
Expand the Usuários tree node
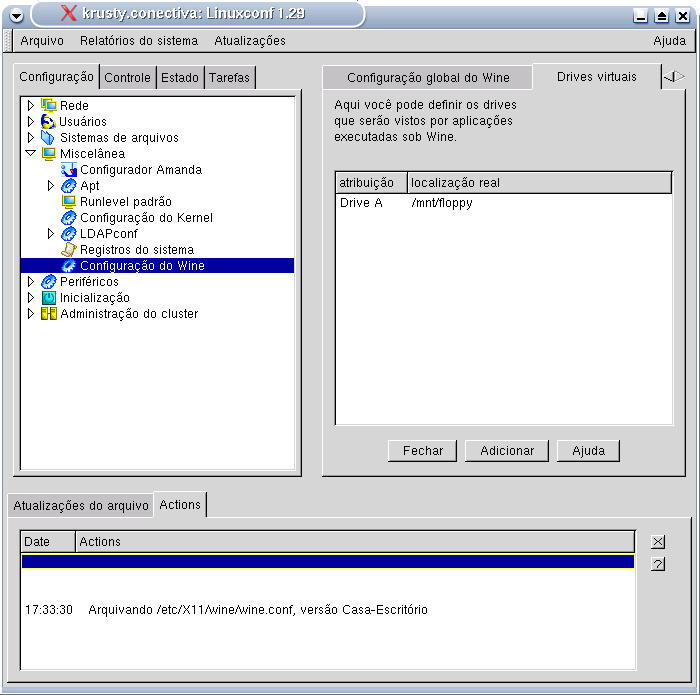point(30,121)
